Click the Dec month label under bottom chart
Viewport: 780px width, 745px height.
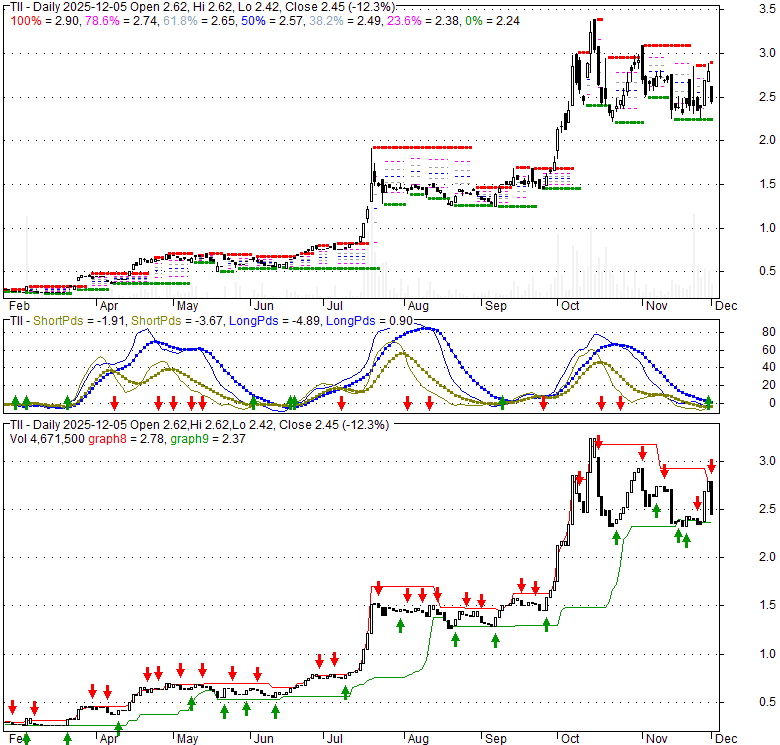[x=726, y=739]
